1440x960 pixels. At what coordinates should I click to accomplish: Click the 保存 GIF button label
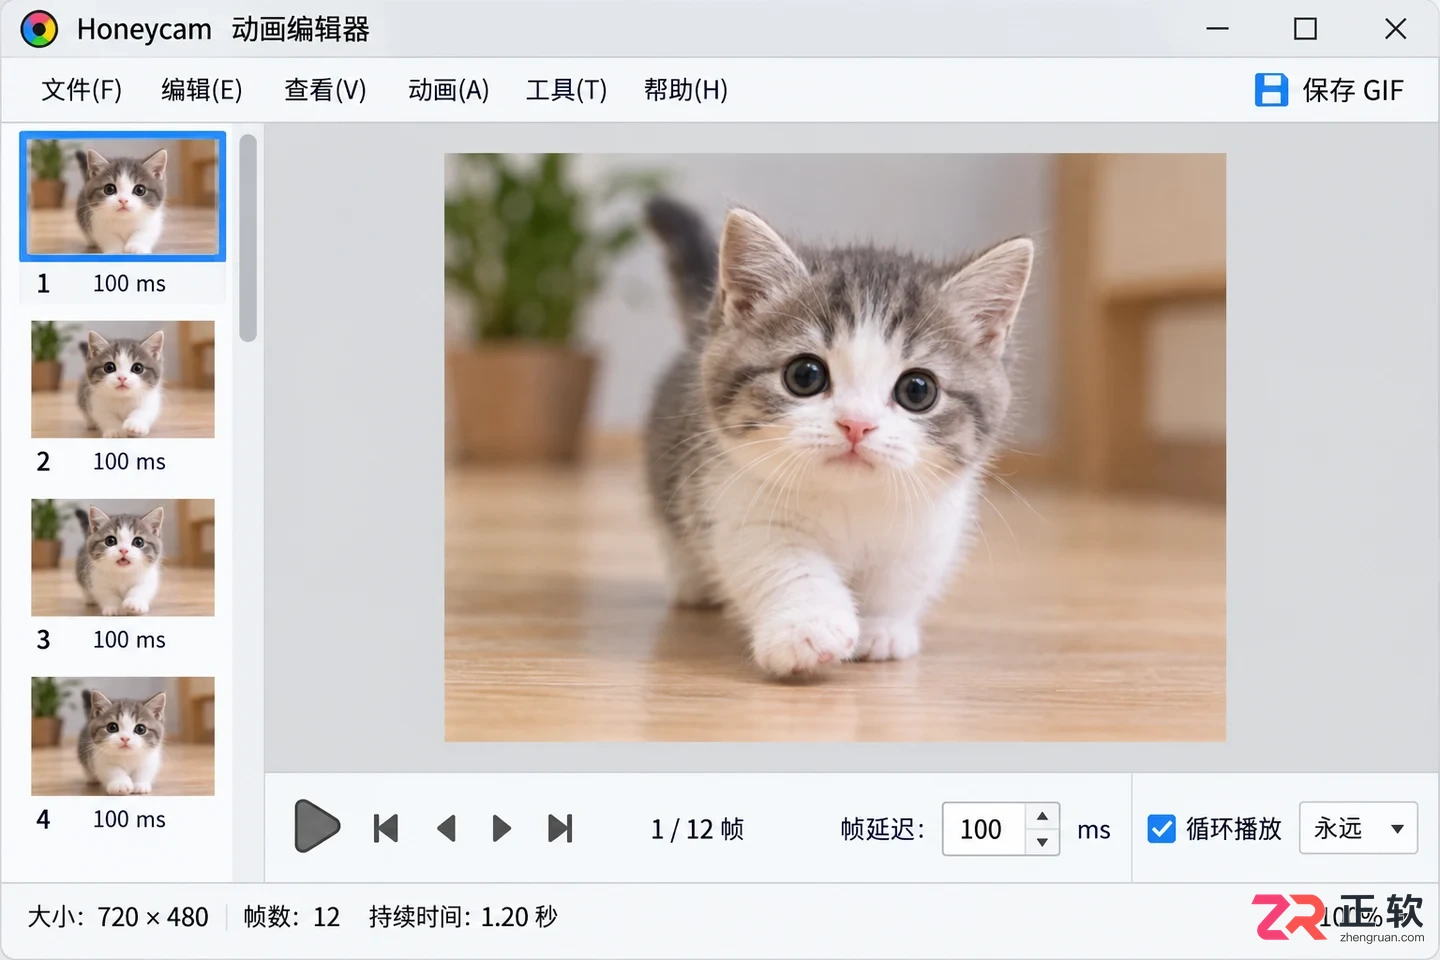click(x=1353, y=90)
